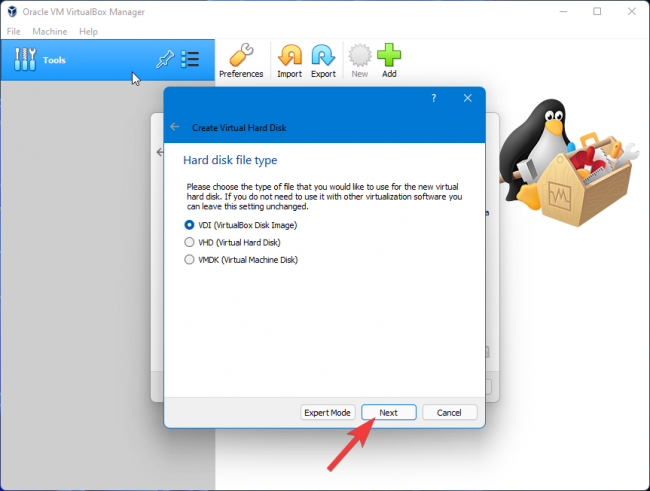Close the Create Virtual Hard Disk dialog
Viewport: 650px width, 491px height.
point(468,98)
